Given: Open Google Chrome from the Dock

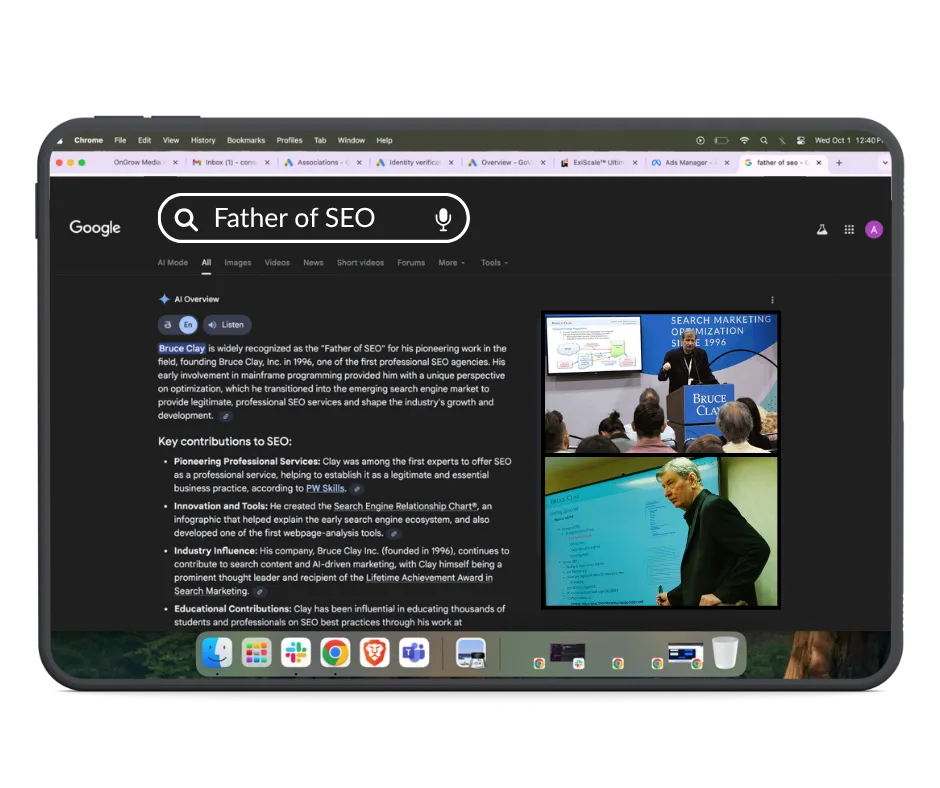Looking at the screenshot, I should (x=335, y=652).
